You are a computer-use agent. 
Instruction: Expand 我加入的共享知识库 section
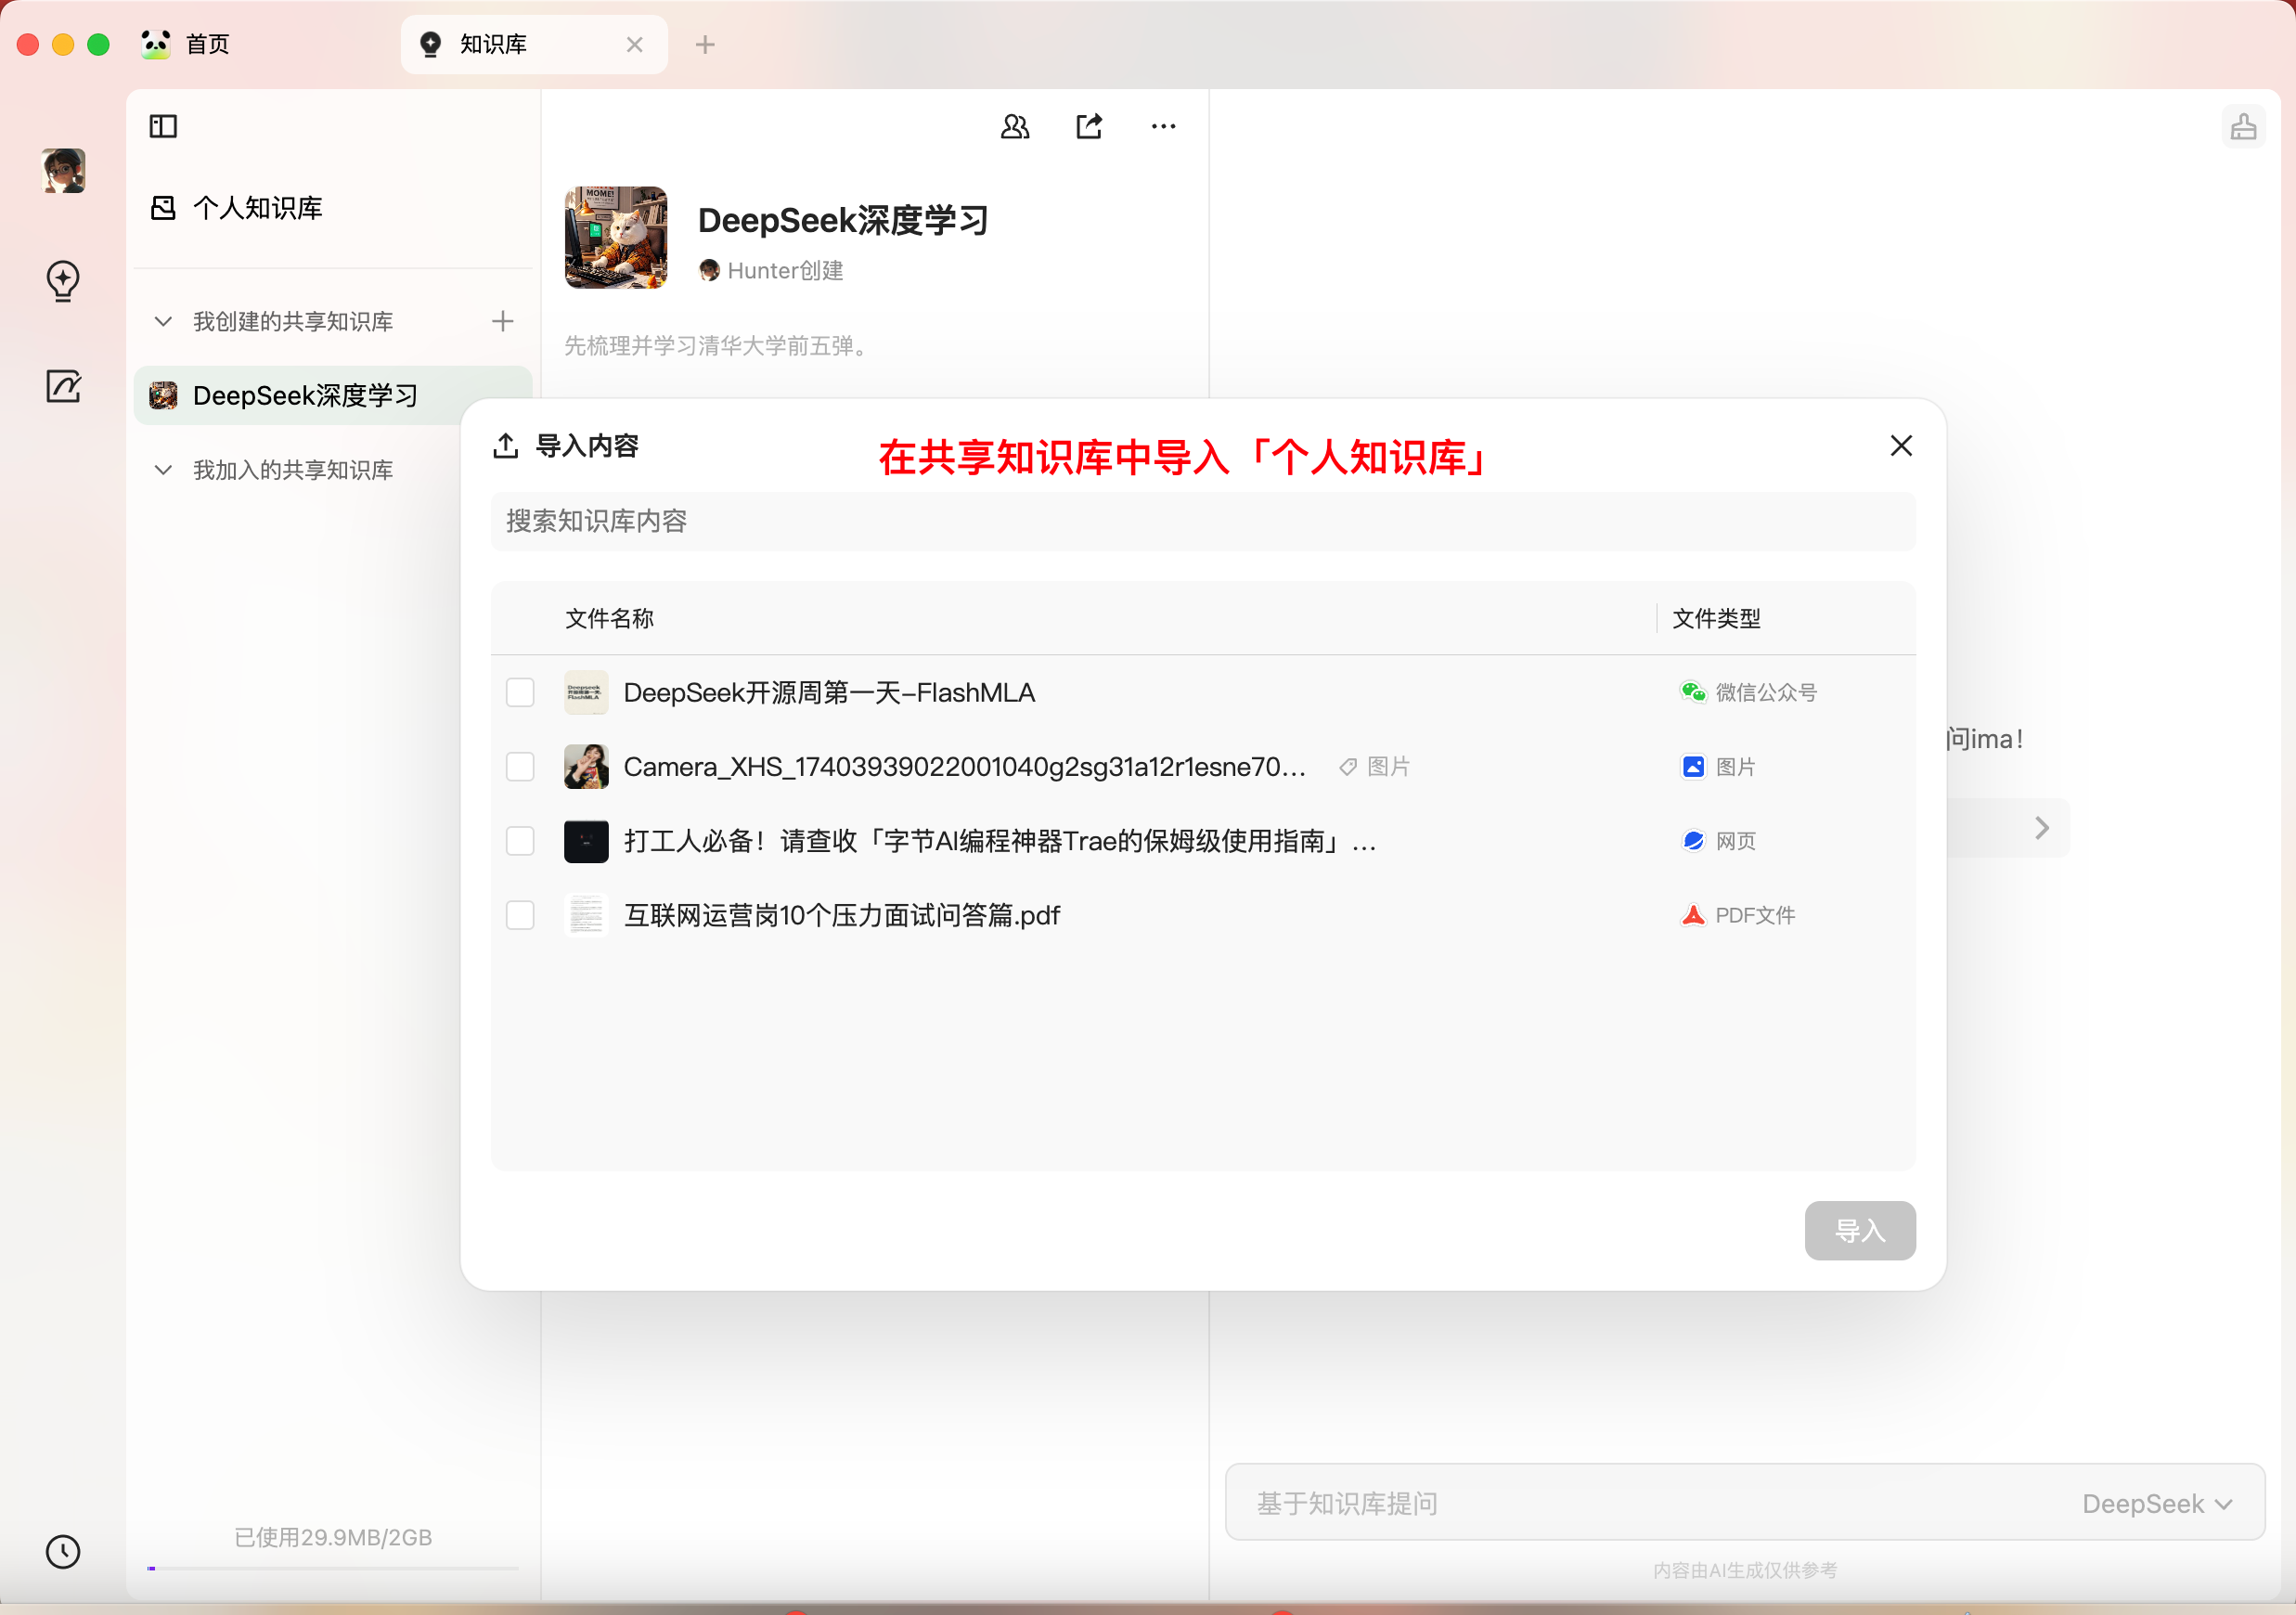pyautogui.click(x=163, y=470)
